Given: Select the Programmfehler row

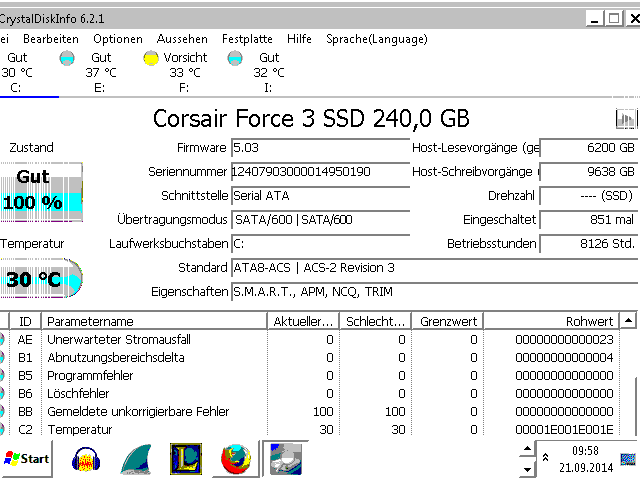Looking at the screenshot, I should (x=309, y=376).
